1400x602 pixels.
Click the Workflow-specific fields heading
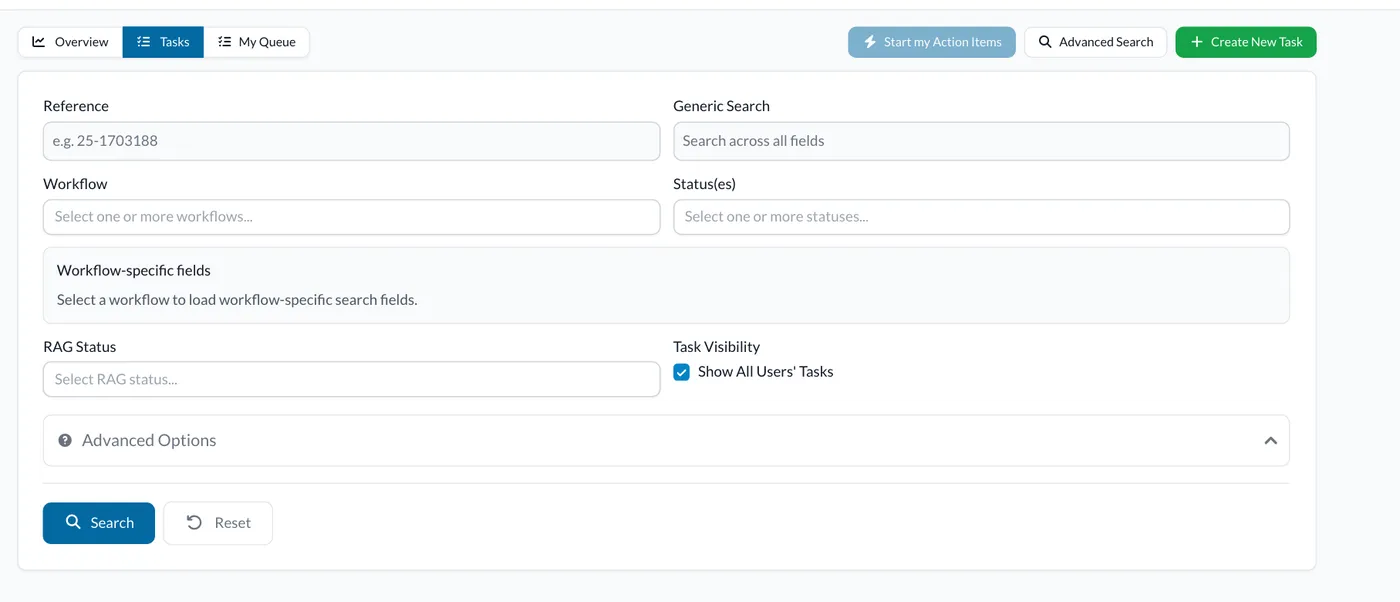134,270
